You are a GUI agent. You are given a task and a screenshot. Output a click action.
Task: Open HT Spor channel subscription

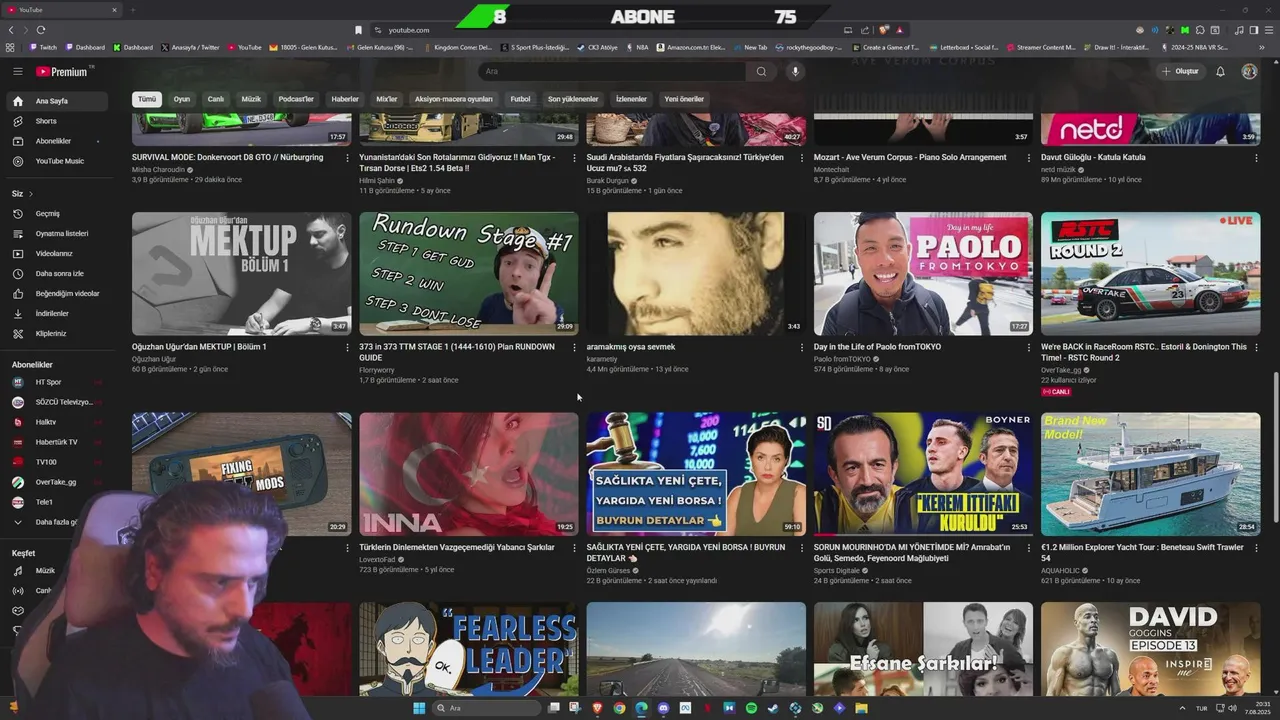point(56,382)
